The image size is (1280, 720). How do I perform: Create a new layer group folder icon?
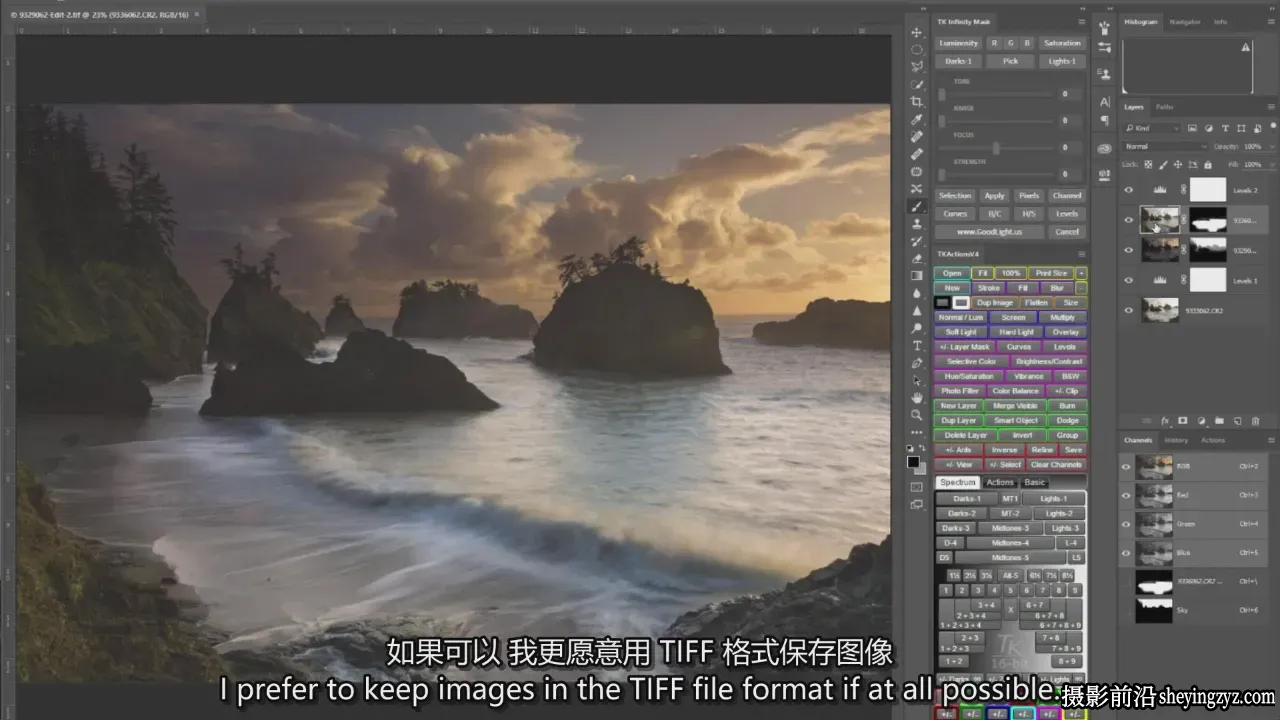[1219, 421]
